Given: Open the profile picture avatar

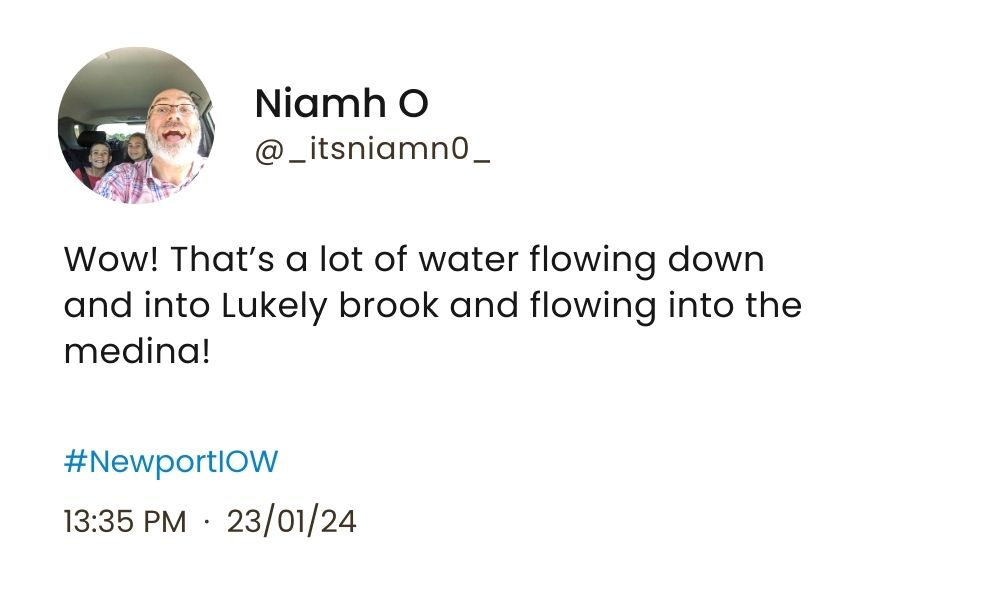Looking at the screenshot, I should (x=136, y=125).
